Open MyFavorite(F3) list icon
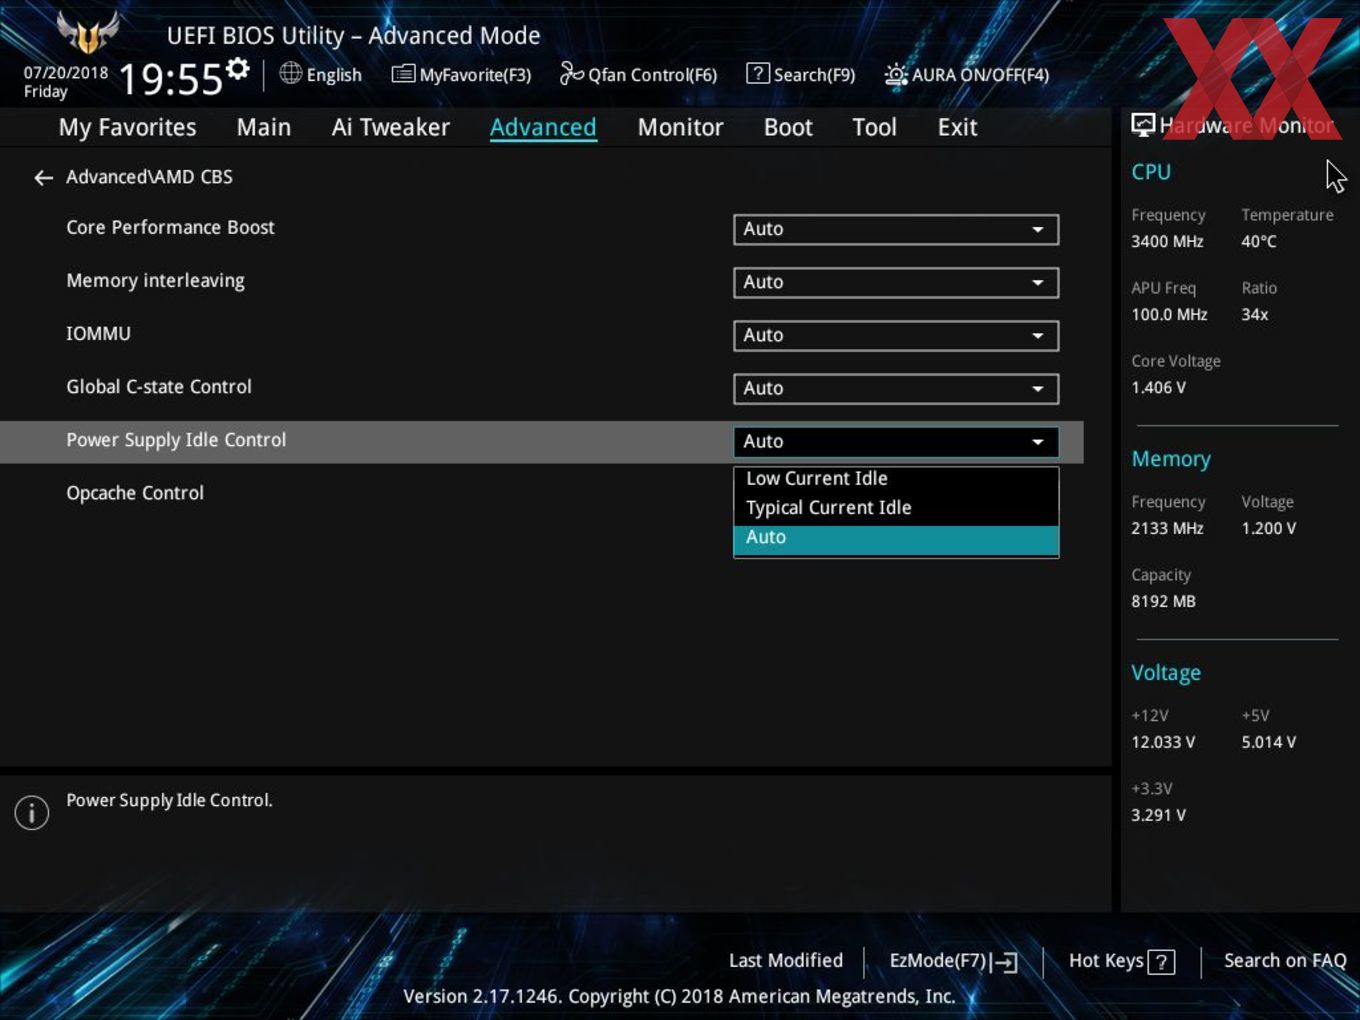Image resolution: width=1360 pixels, height=1020 pixels. point(403,74)
